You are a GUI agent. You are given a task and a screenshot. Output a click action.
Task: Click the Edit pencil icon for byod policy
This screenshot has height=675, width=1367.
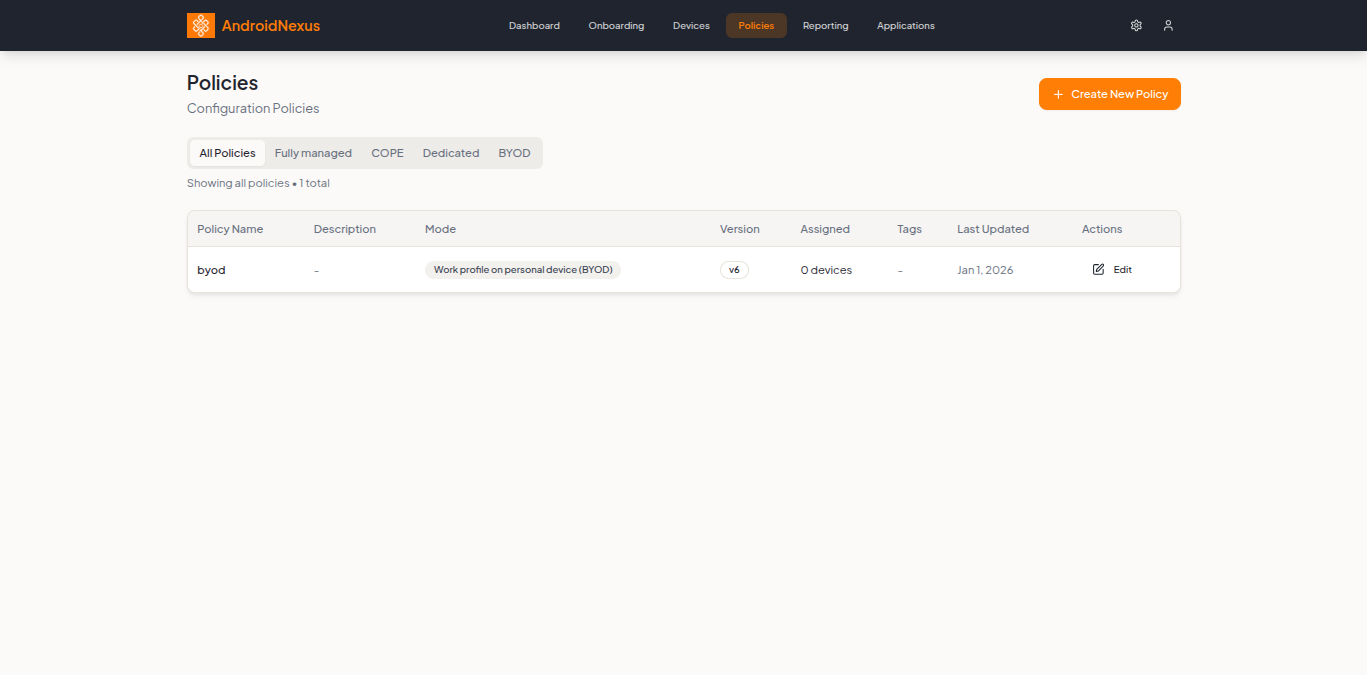click(1097, 269)
